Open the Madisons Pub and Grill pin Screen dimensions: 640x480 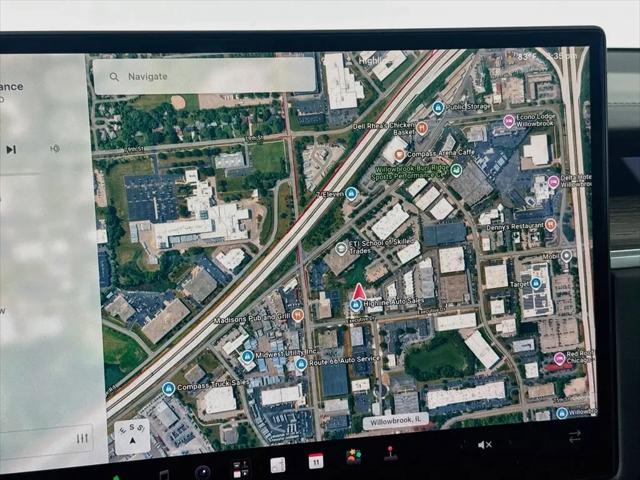(x=298, y=315)
